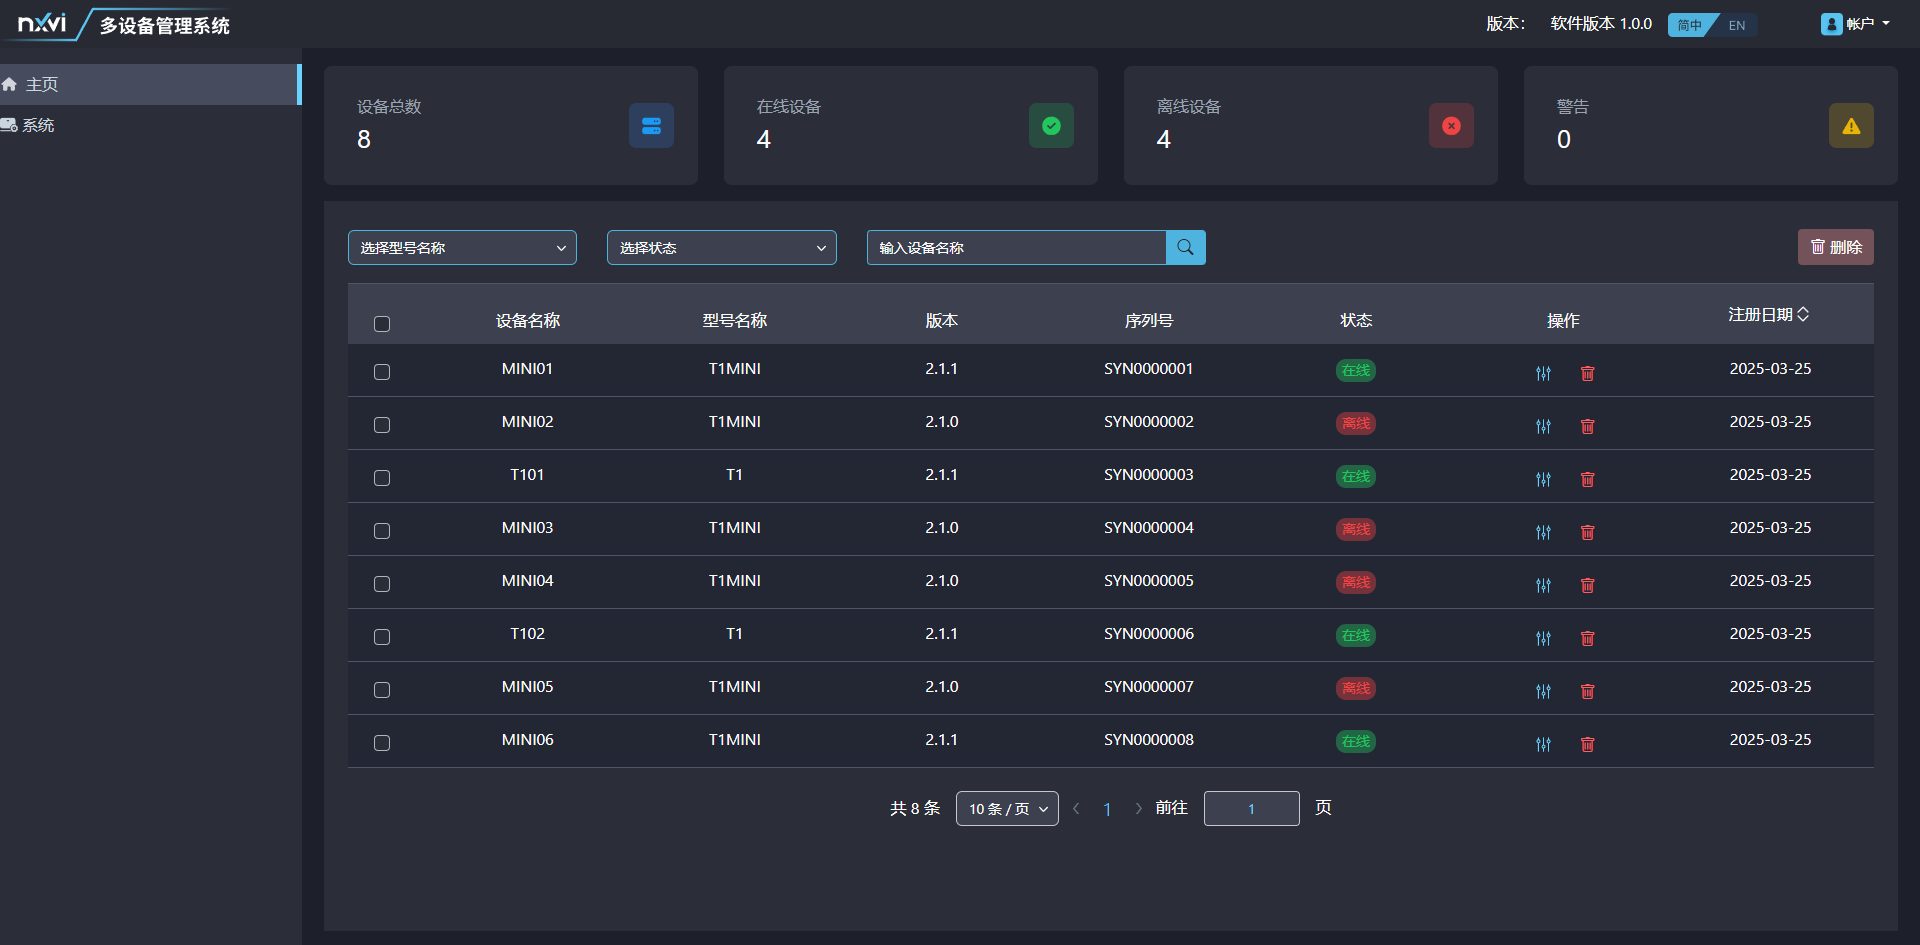Open 系统 in the sidebar

pos(150,125)
